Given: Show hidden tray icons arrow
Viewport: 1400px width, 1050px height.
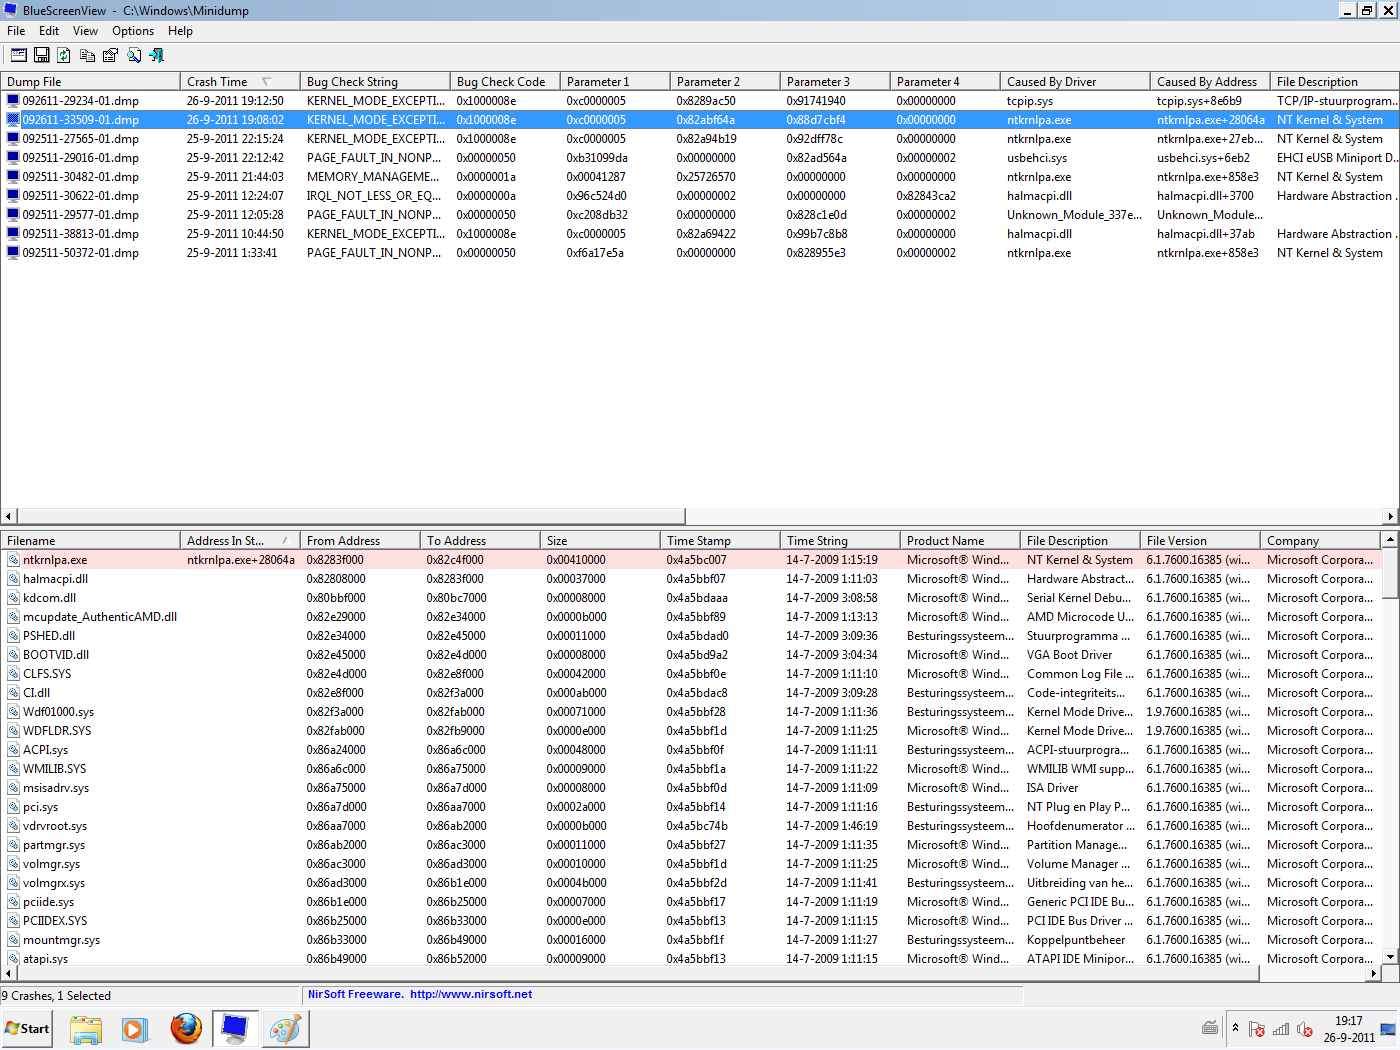Looking at the screenshot, I should [x=1235, y=1028].
